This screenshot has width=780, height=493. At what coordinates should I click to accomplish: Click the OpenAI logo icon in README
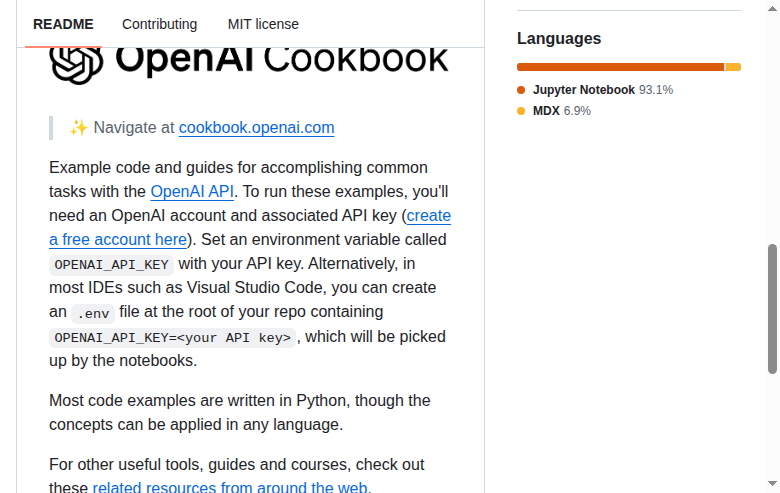[76, 66]
